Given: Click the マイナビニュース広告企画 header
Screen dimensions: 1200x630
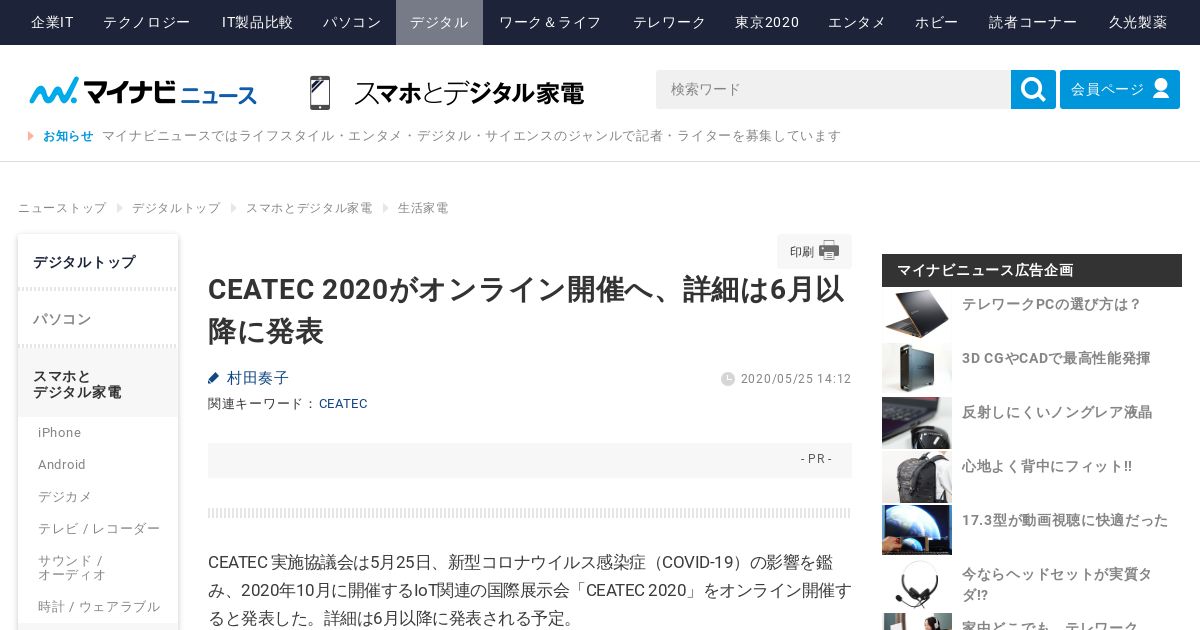Looking at the screenshot, I should pyautogui.click(x=1032, y=270).
